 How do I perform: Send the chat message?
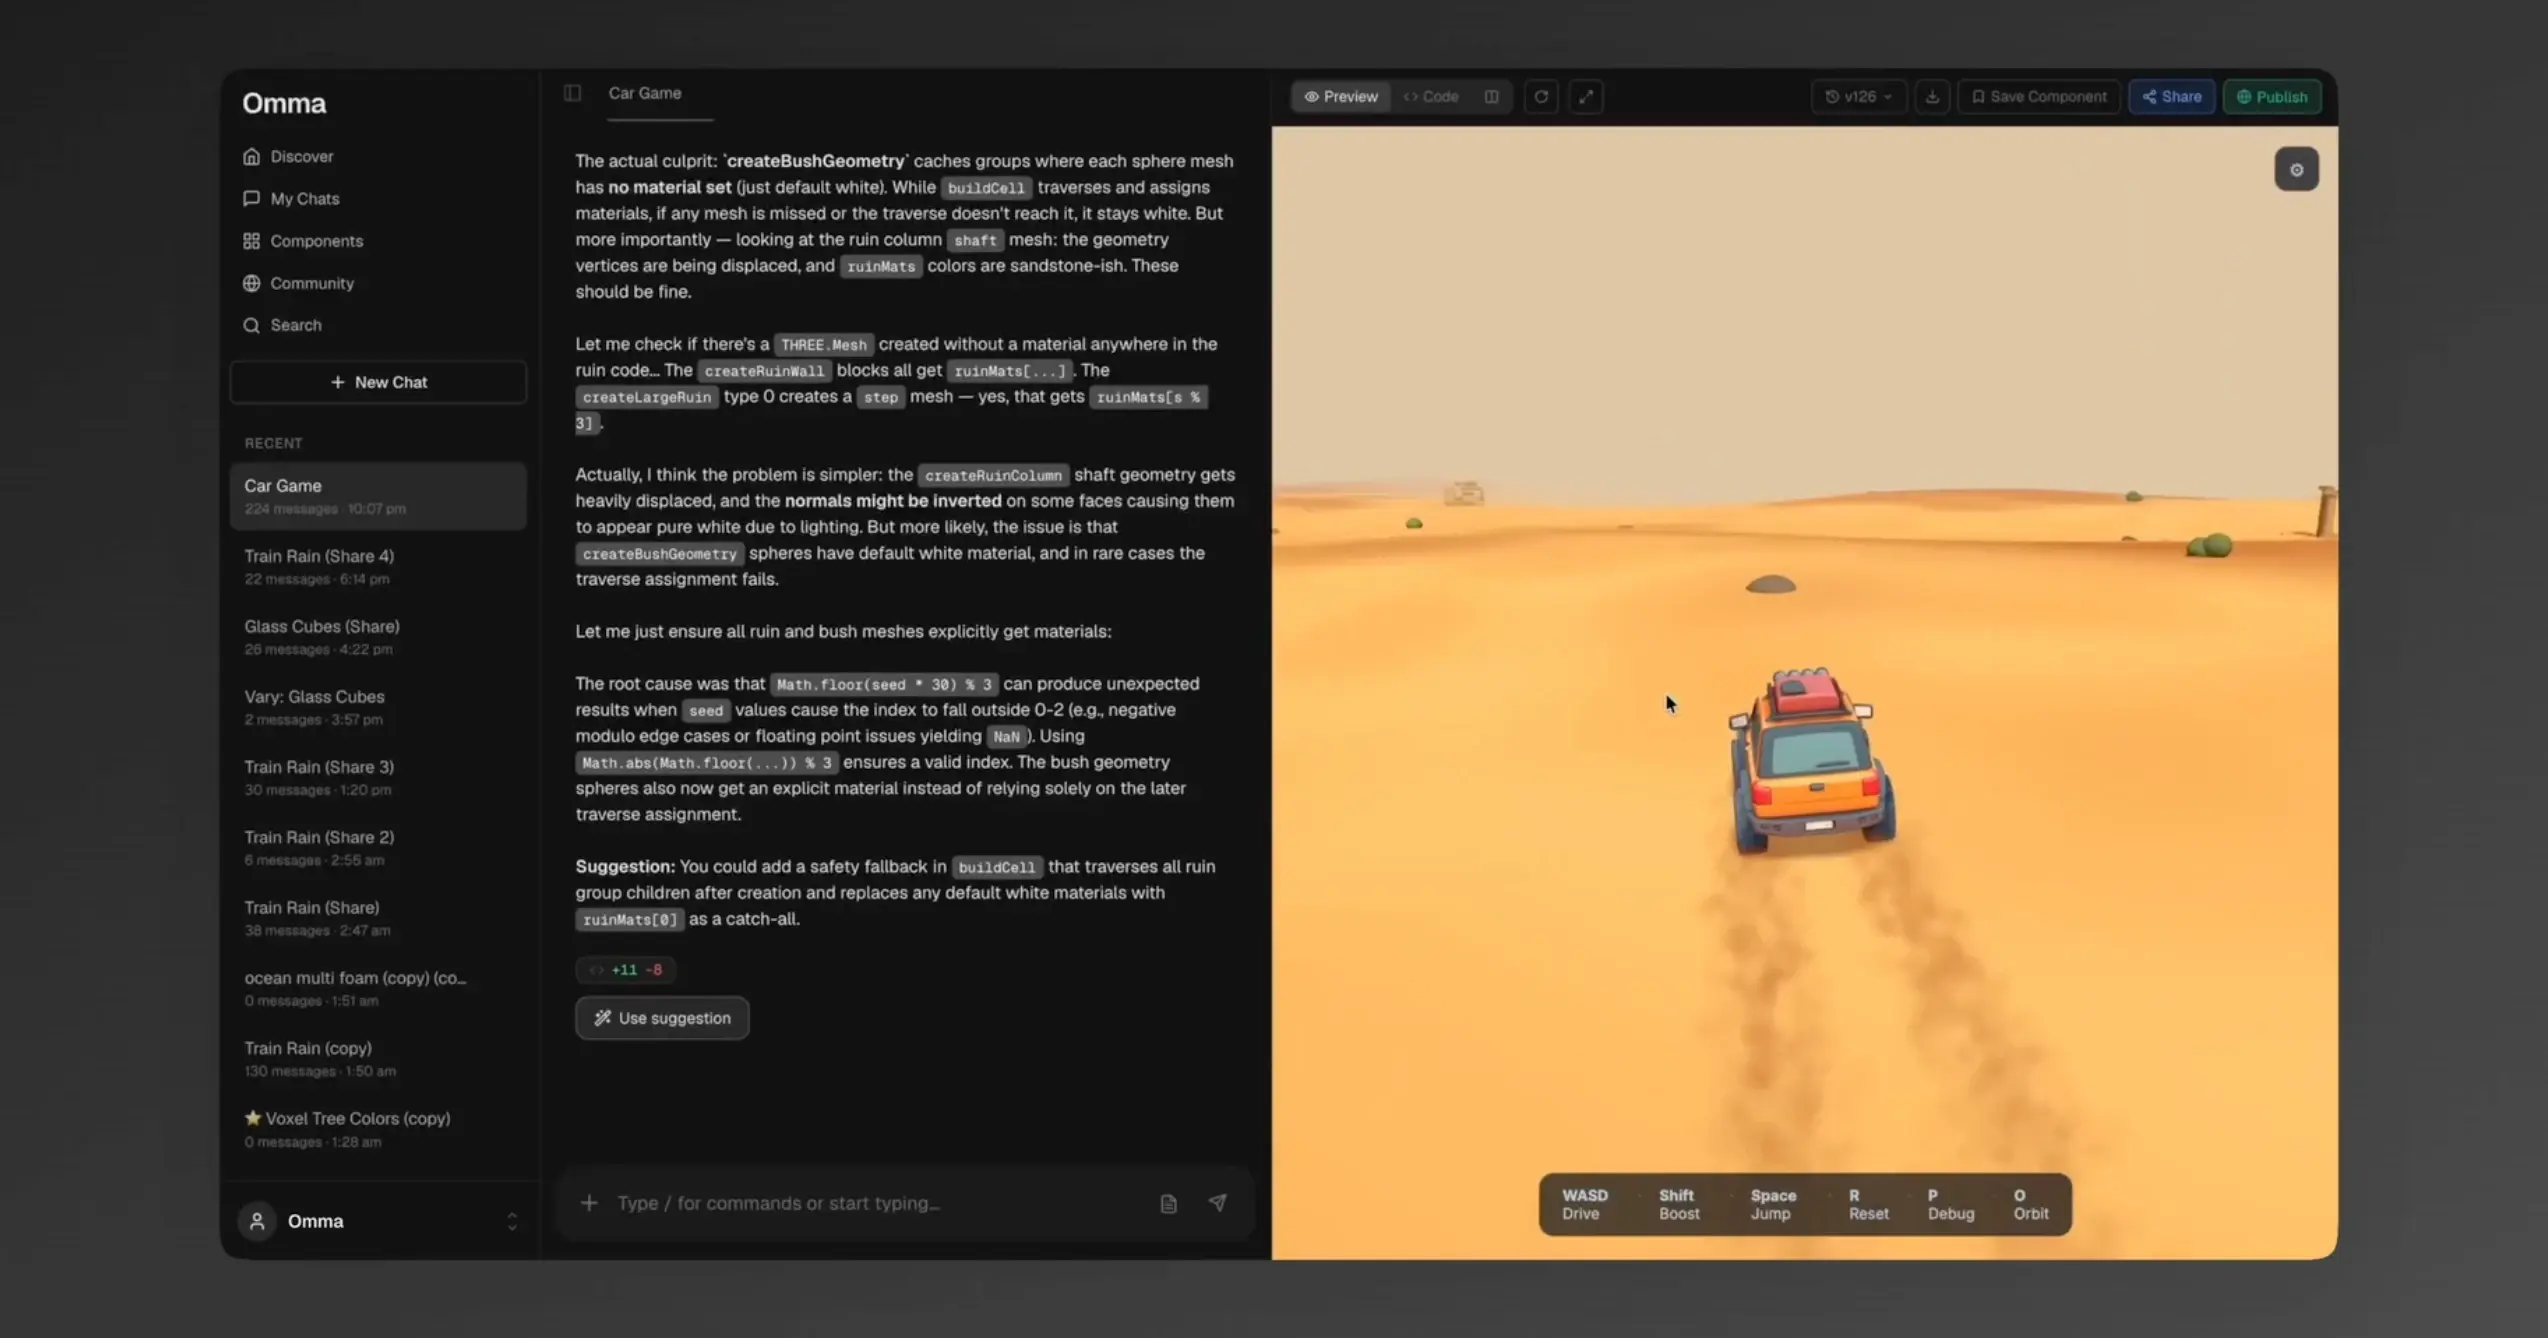(x=1217, y=1203)
